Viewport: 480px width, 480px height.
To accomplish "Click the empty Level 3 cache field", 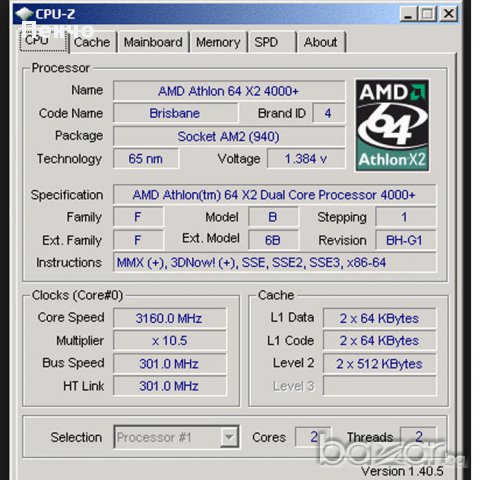I will point(379,386).
